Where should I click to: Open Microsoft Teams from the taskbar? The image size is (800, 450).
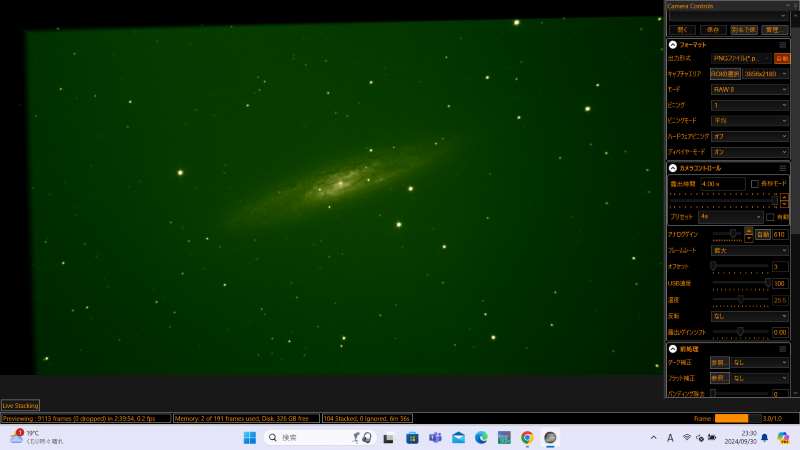pos(435,438)
